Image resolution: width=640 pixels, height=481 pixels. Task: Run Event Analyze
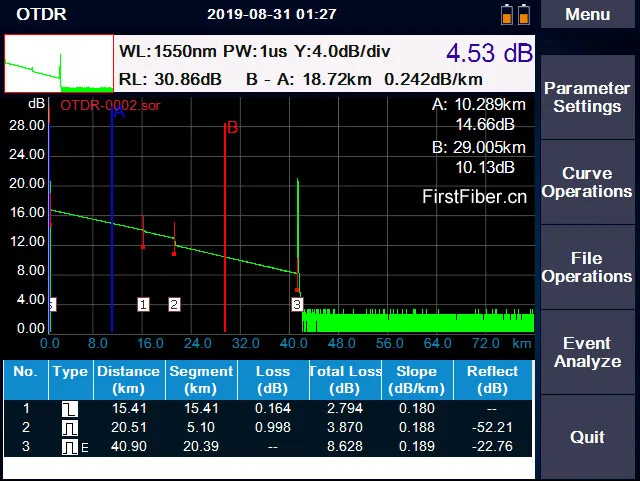tap(588, 352)
